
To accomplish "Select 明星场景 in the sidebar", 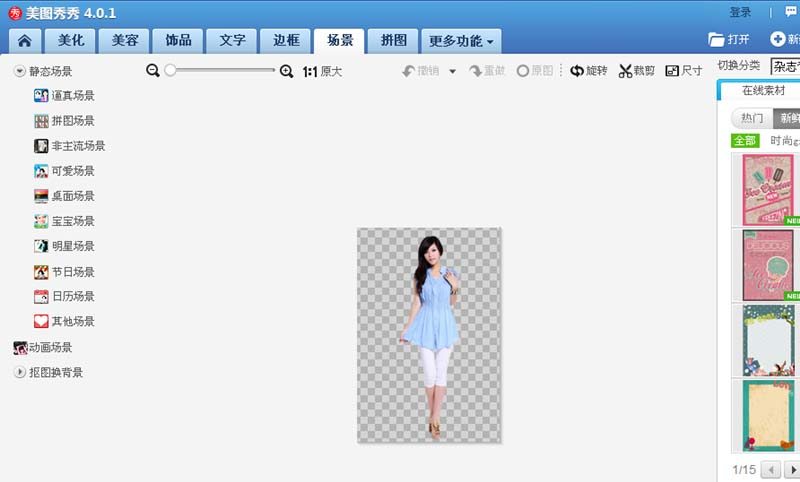I will 64,246.
